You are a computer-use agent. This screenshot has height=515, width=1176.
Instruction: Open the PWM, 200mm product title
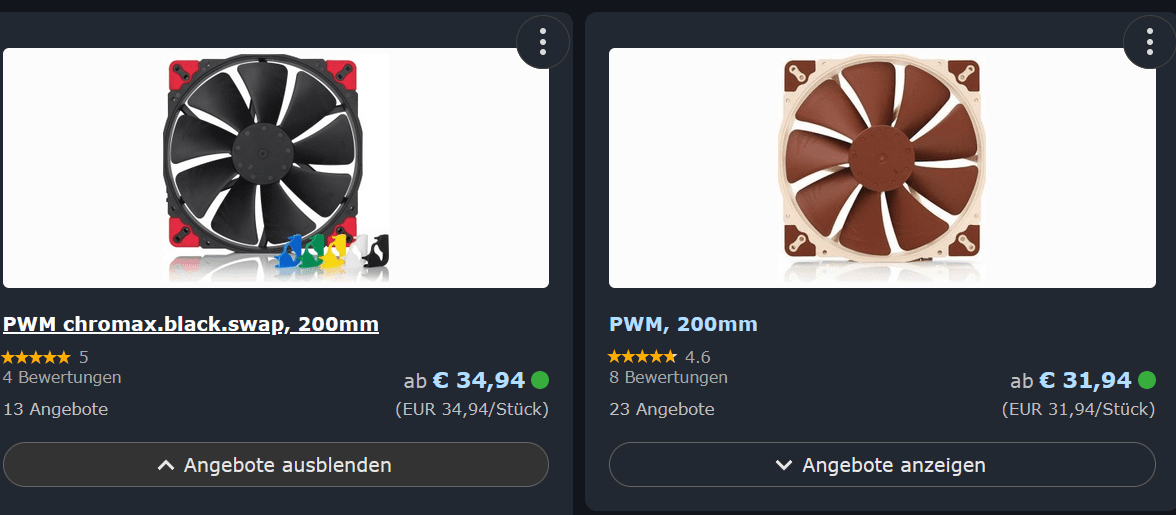(683, 325)
